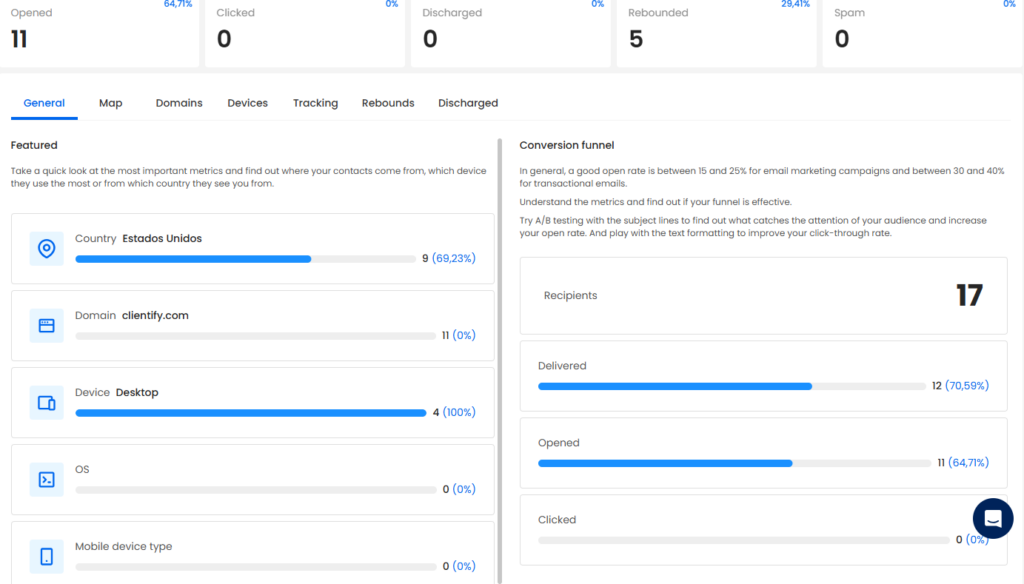This screenshot has height=584, width=1024.
Task: Switch to the General tab
Action: [44, 103]
